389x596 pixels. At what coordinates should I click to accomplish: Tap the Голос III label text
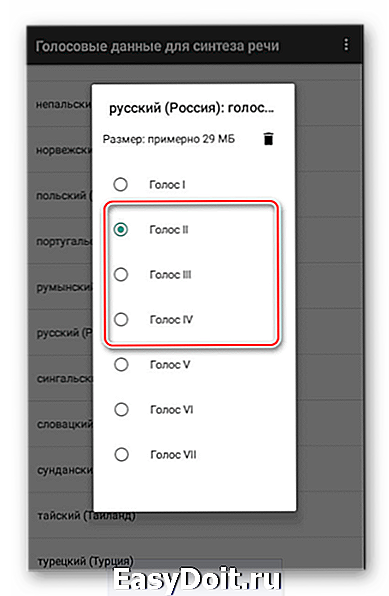tap(170, 275)
